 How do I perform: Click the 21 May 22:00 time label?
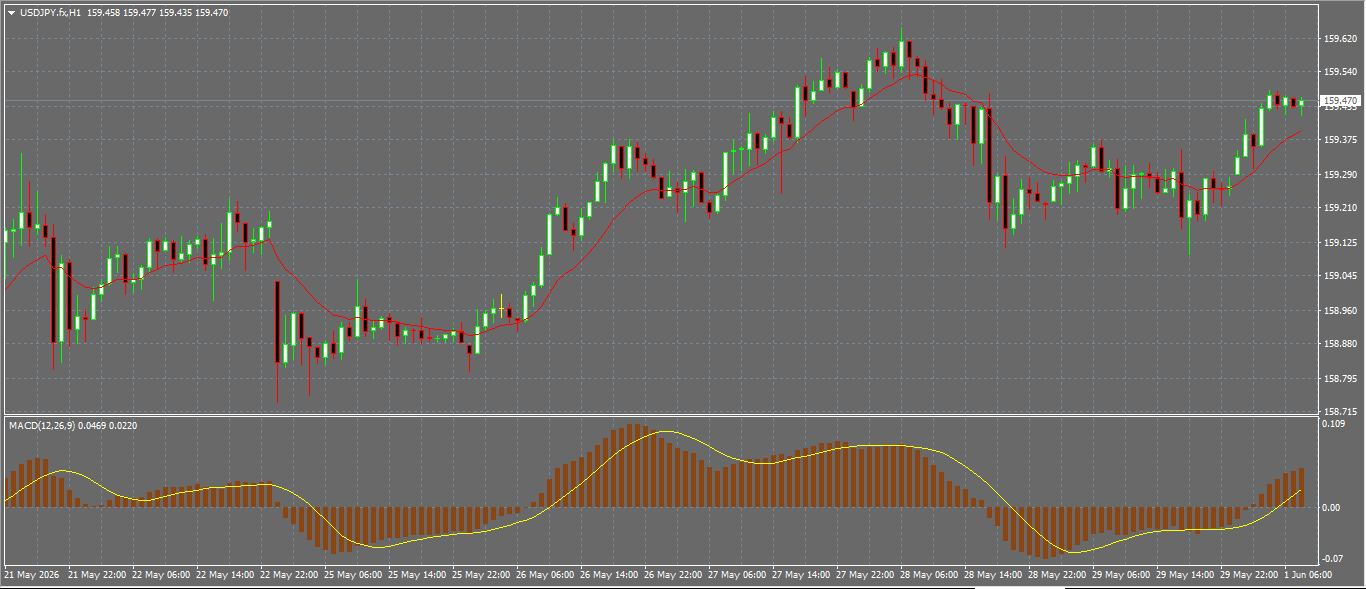tap(97, 576)
